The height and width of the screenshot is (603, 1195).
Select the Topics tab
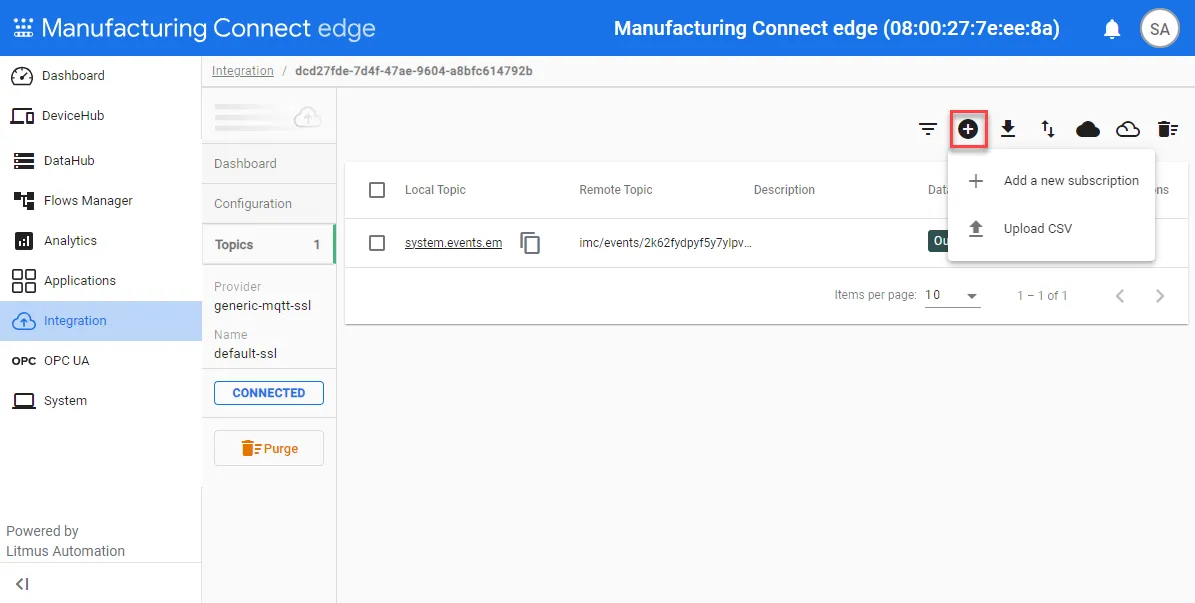[269, 245]
